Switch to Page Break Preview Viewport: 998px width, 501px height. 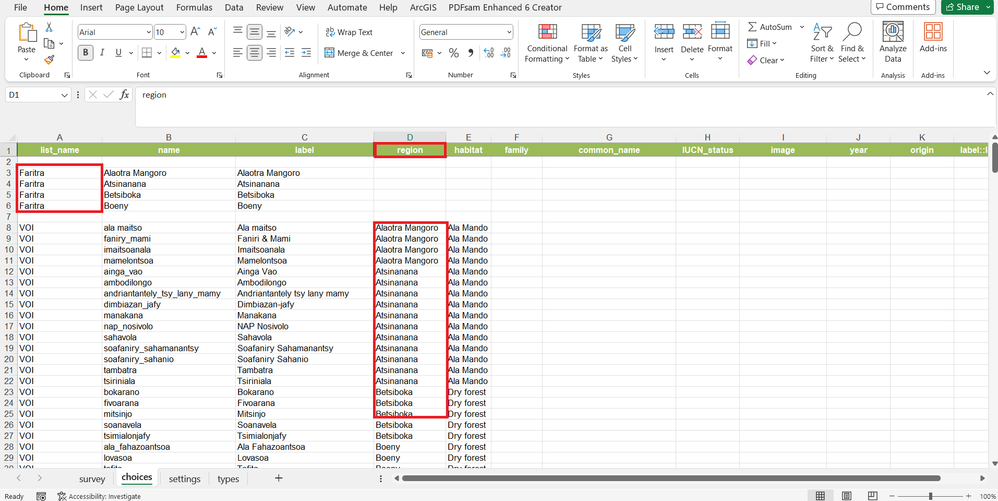point(873,496)
